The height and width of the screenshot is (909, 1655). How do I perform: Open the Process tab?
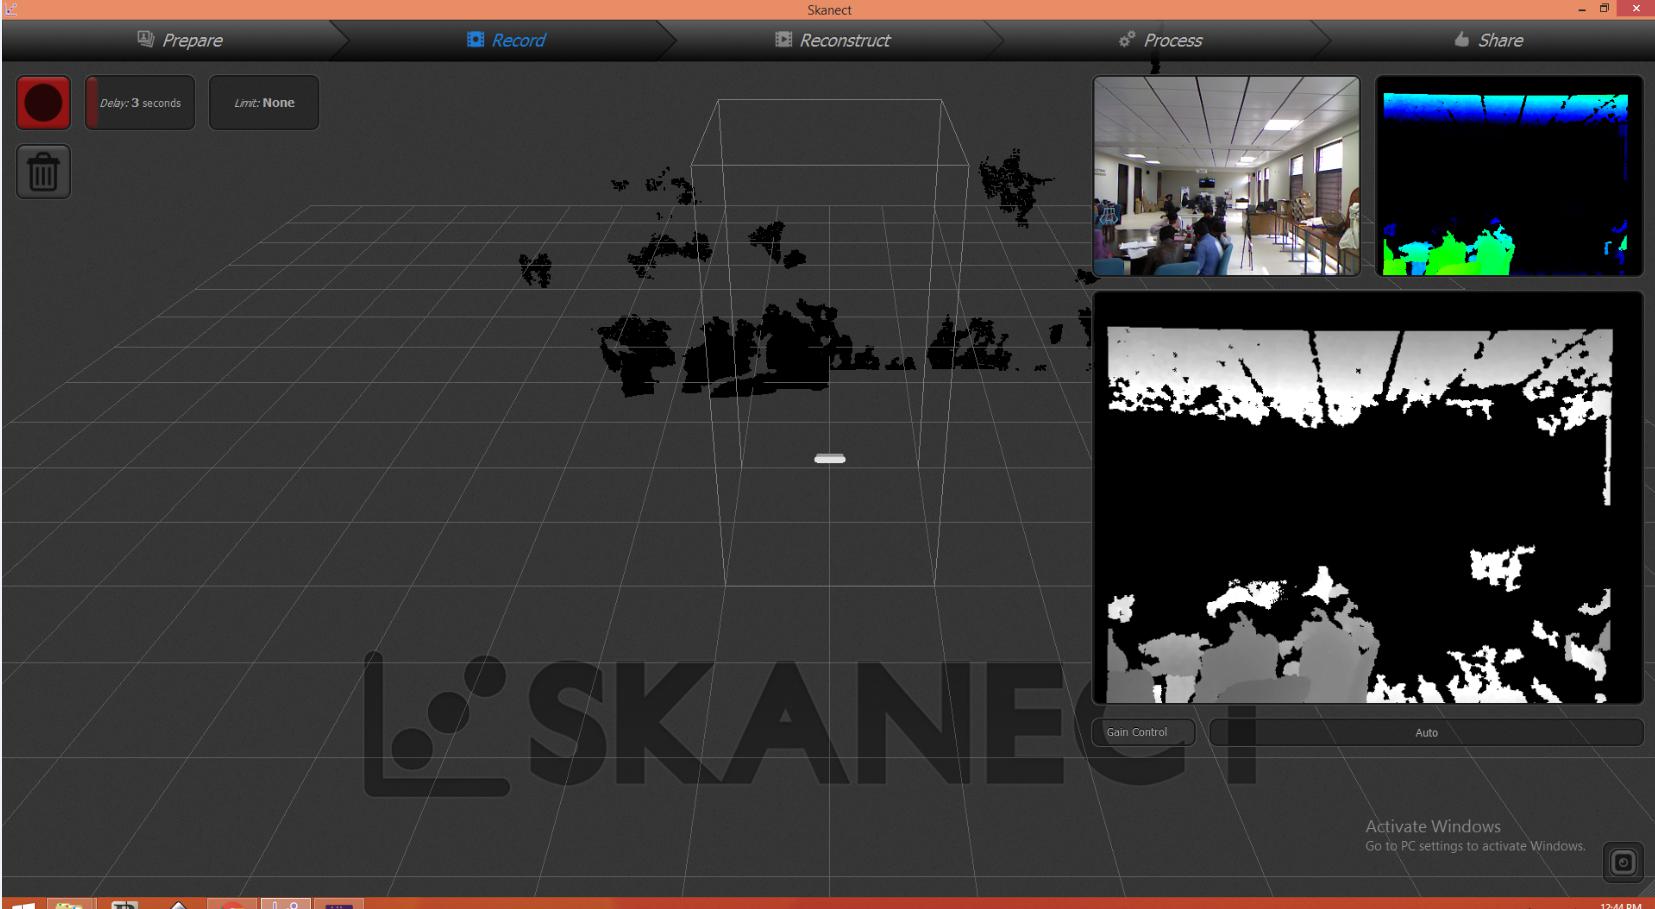[1160, 40]
